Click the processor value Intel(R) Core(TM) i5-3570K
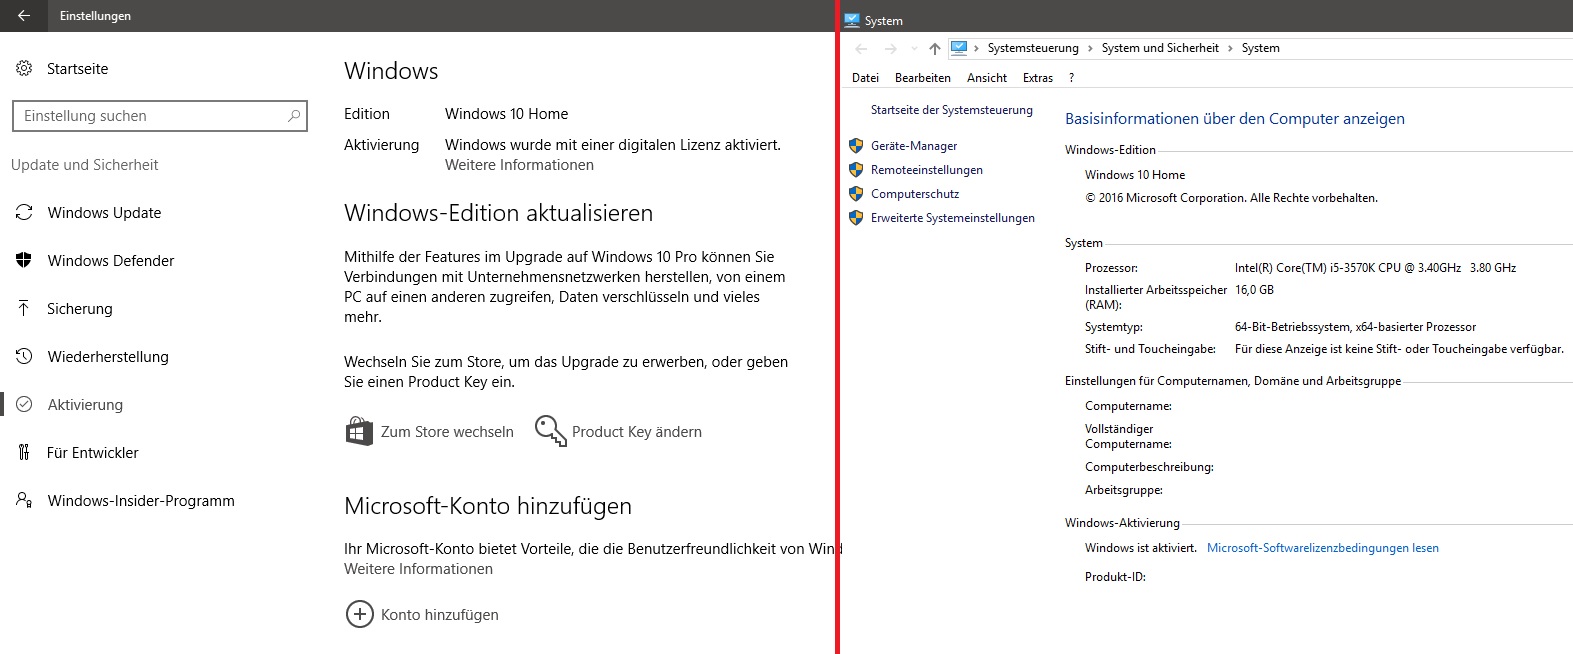The image size is (1573, 654). pos(1375,268)
